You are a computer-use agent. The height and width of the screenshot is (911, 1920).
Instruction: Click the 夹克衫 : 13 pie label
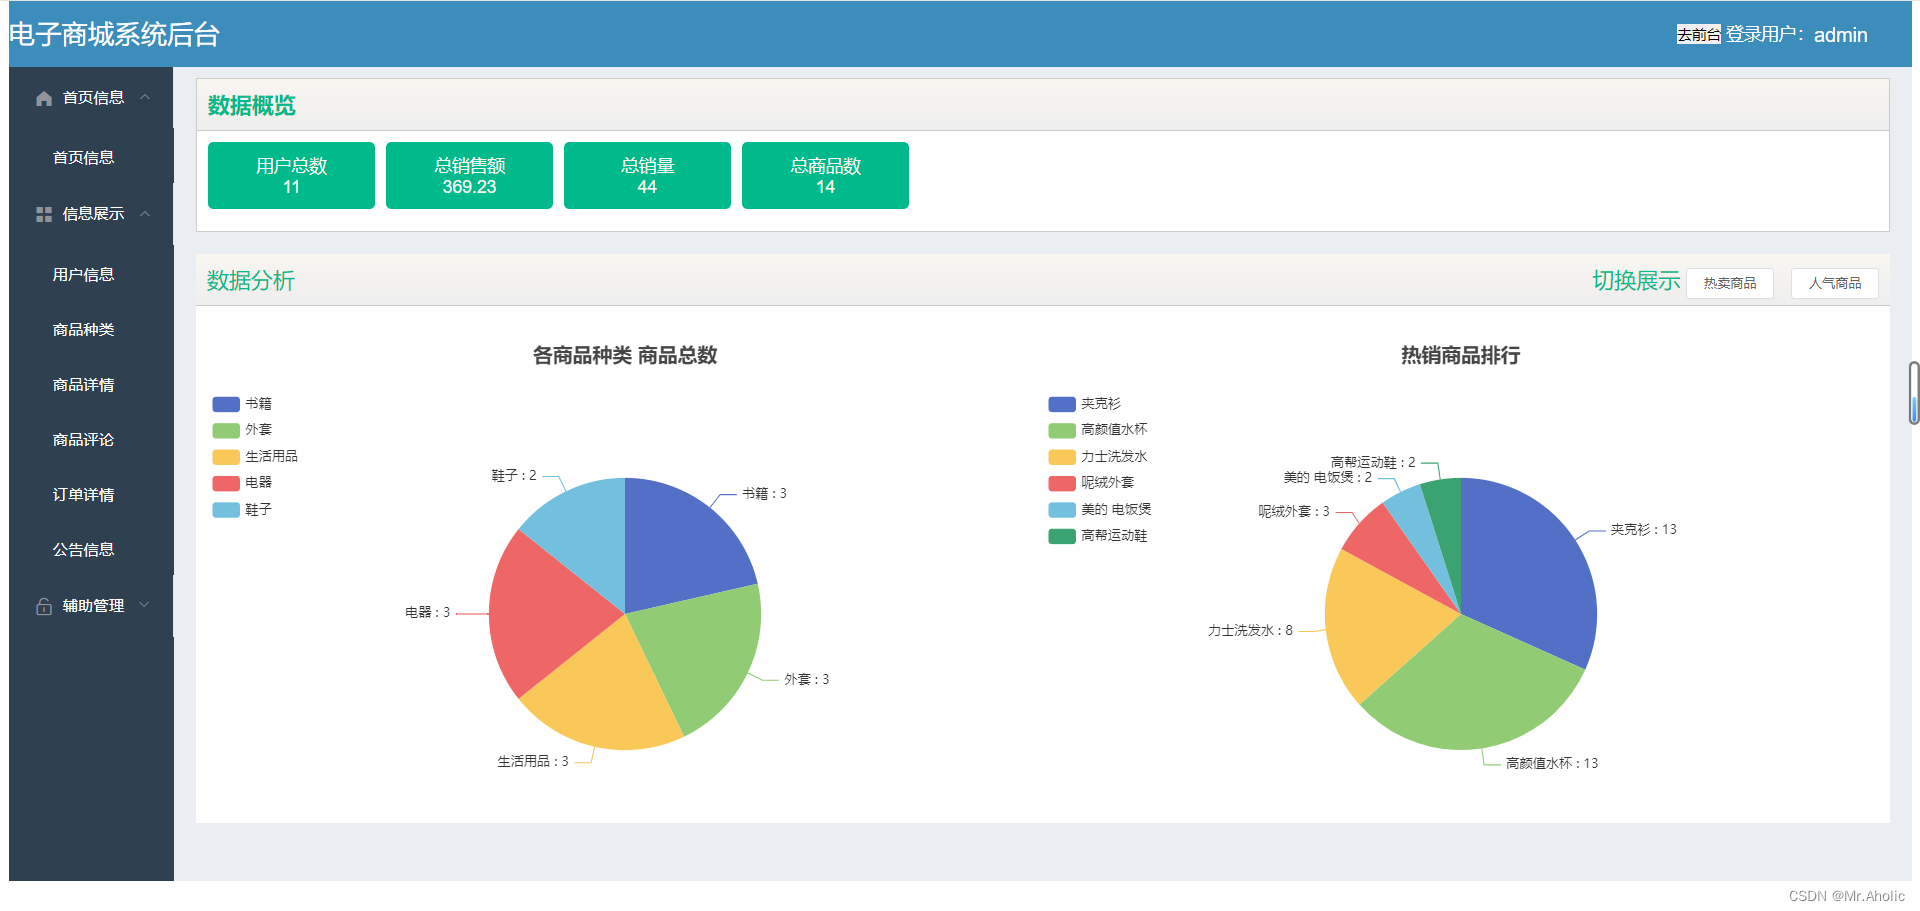[1643, 529]
